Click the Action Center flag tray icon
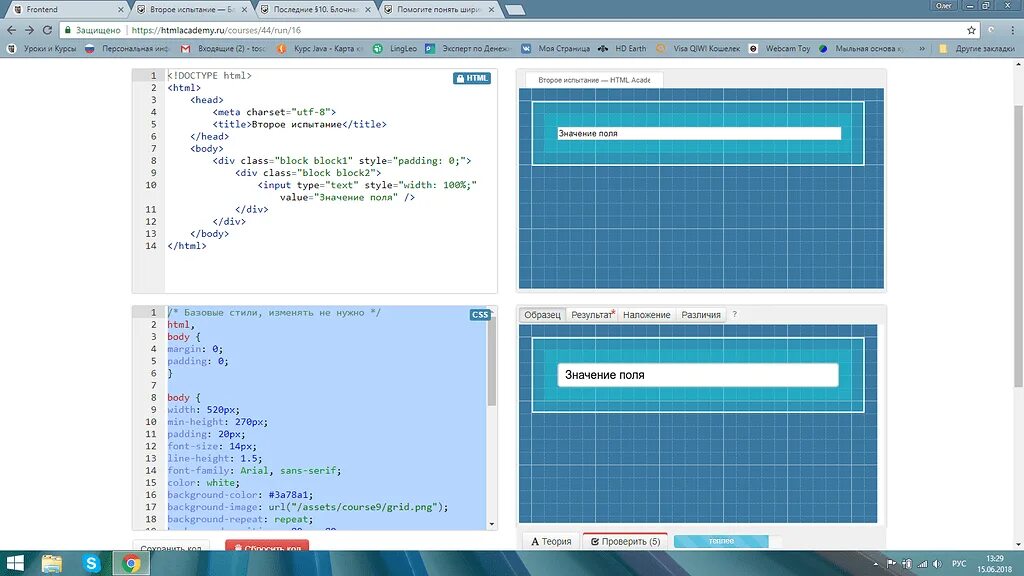The width and height of the screenshot is (1024, 576). 891,564
